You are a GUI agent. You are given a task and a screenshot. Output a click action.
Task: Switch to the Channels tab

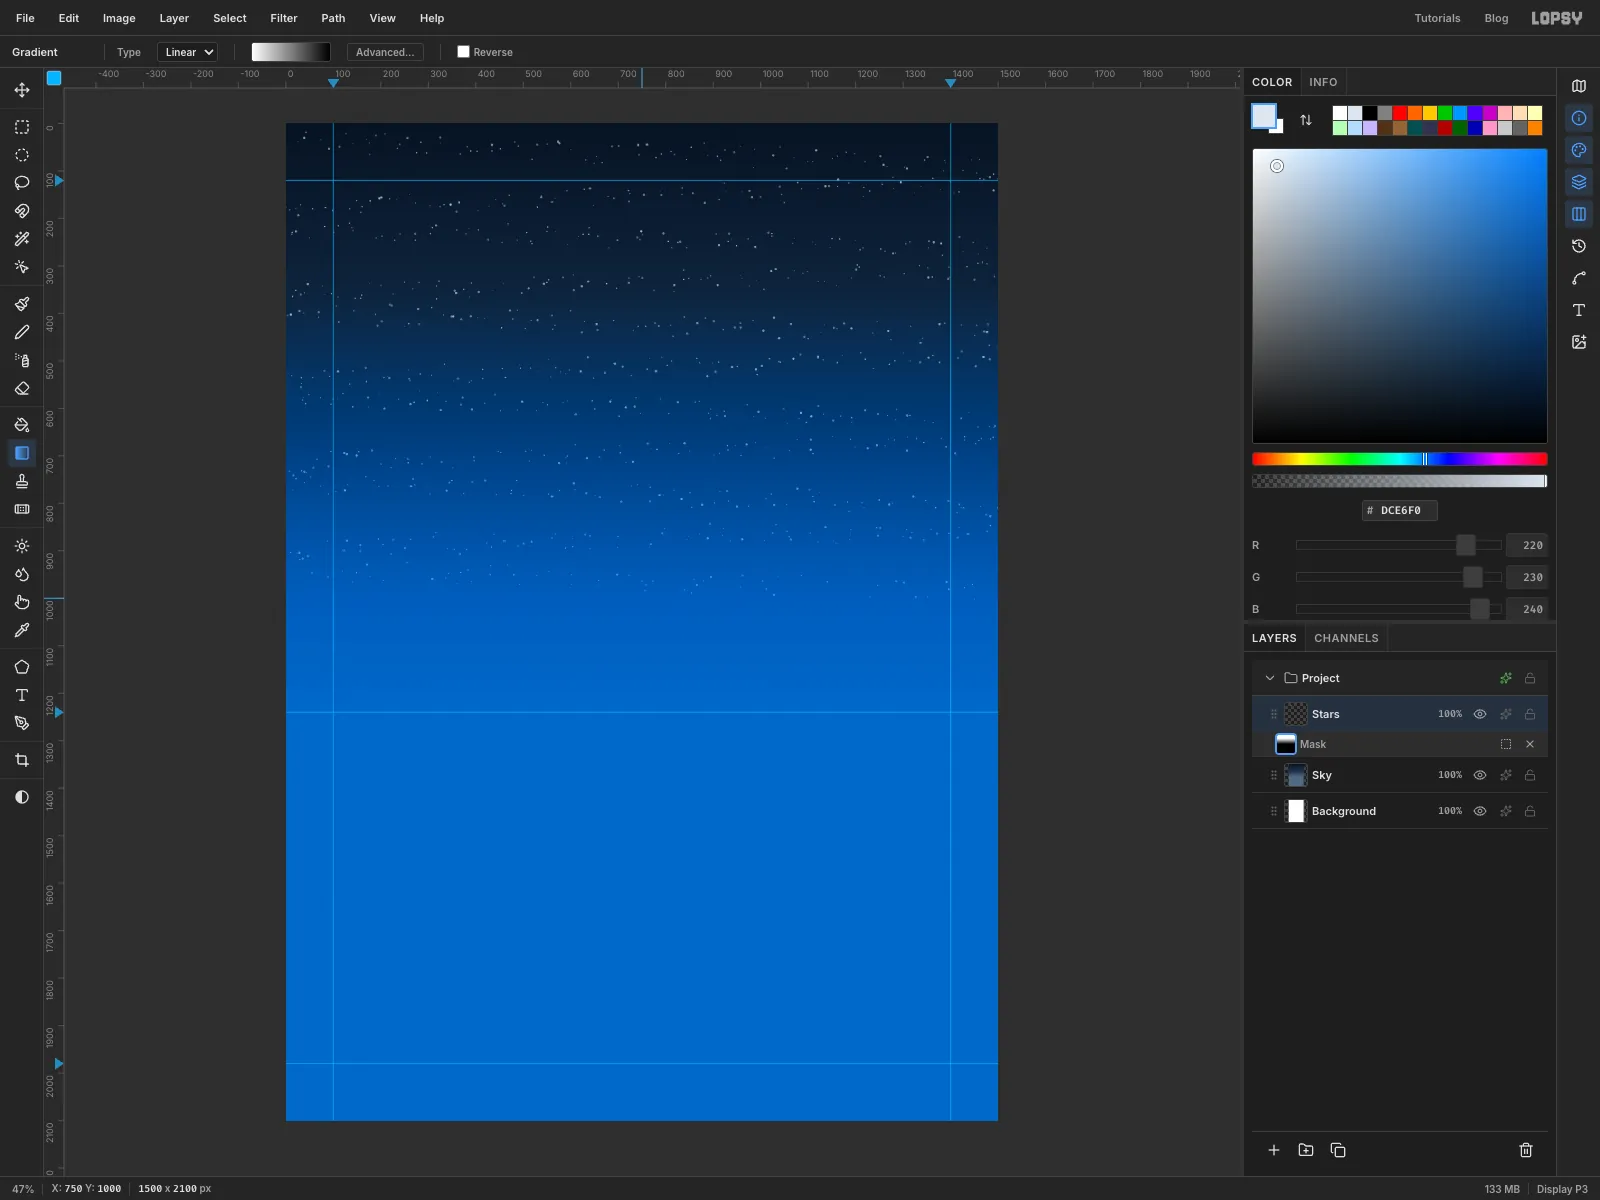[x=1346, y=638]
